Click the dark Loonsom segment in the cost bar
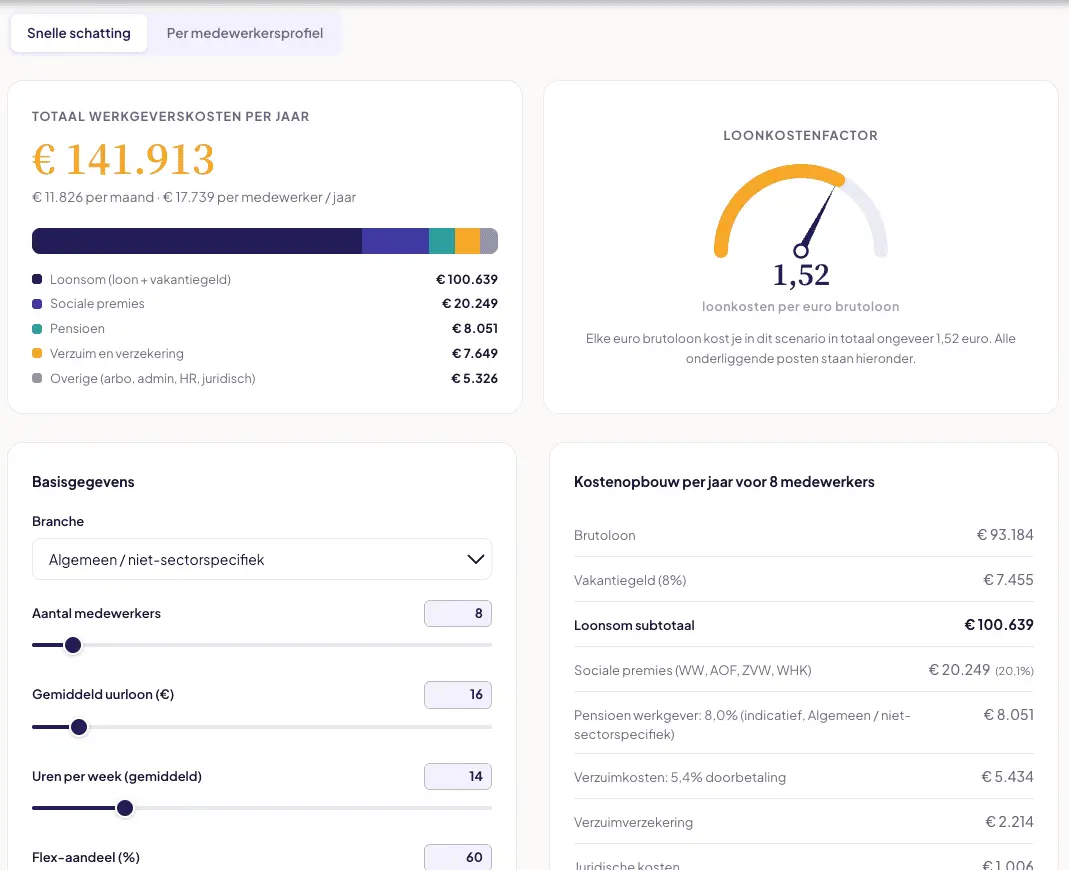 197,241
